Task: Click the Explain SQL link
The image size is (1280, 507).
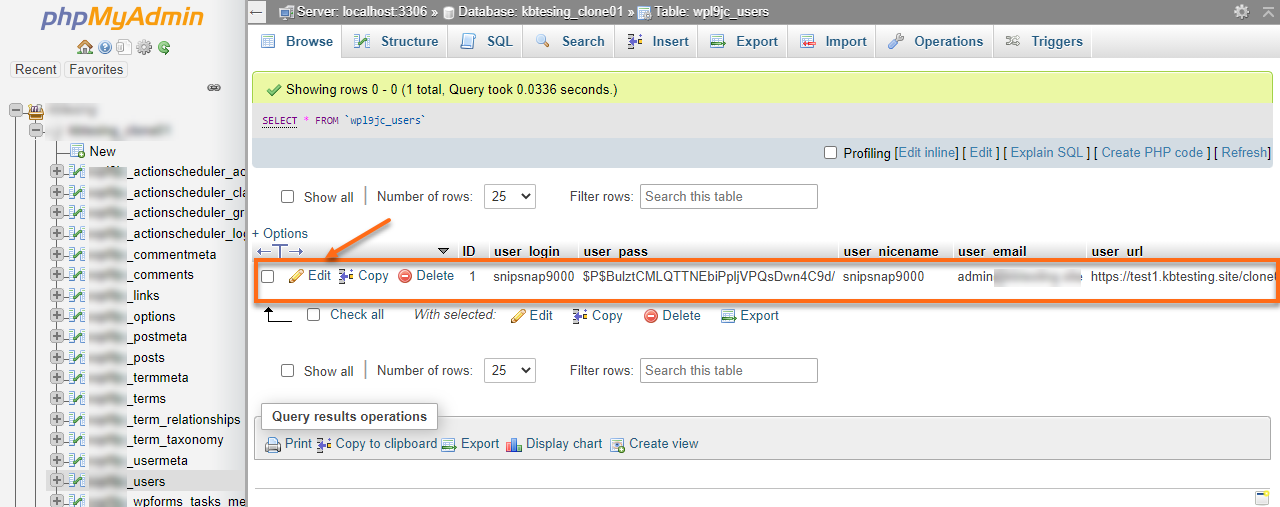Action: click(x=1047, y=153)
